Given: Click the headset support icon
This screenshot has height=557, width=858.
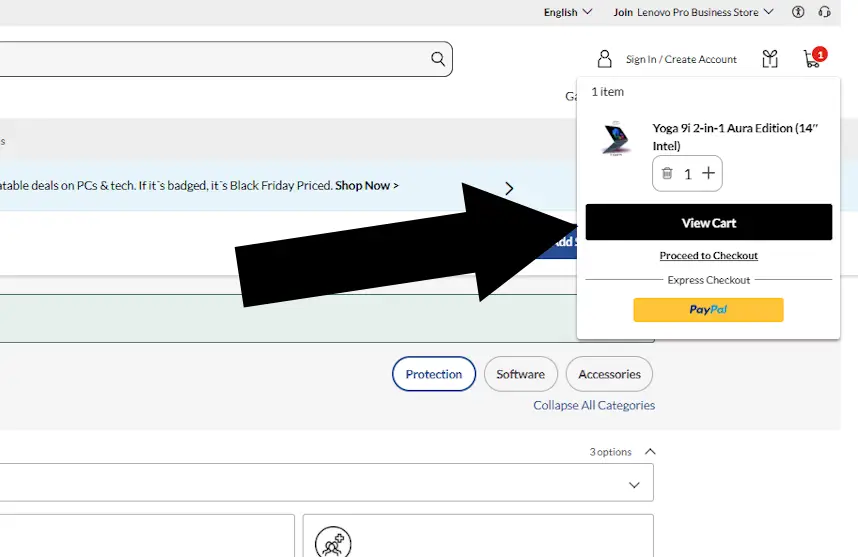Looking at the screenshot, I should click(x=824, y=12).
